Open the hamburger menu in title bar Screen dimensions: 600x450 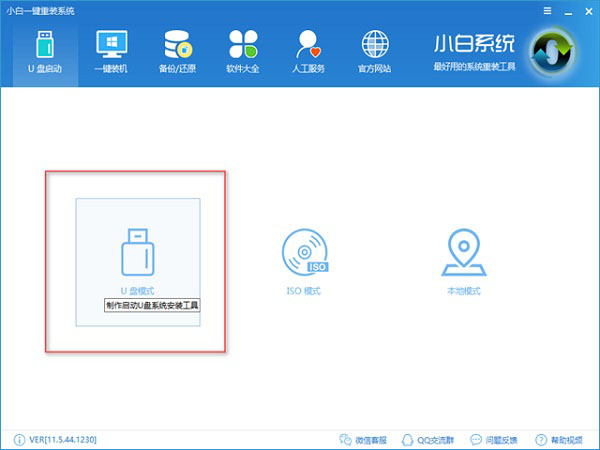pyautogui.click(x=548, y=11)
